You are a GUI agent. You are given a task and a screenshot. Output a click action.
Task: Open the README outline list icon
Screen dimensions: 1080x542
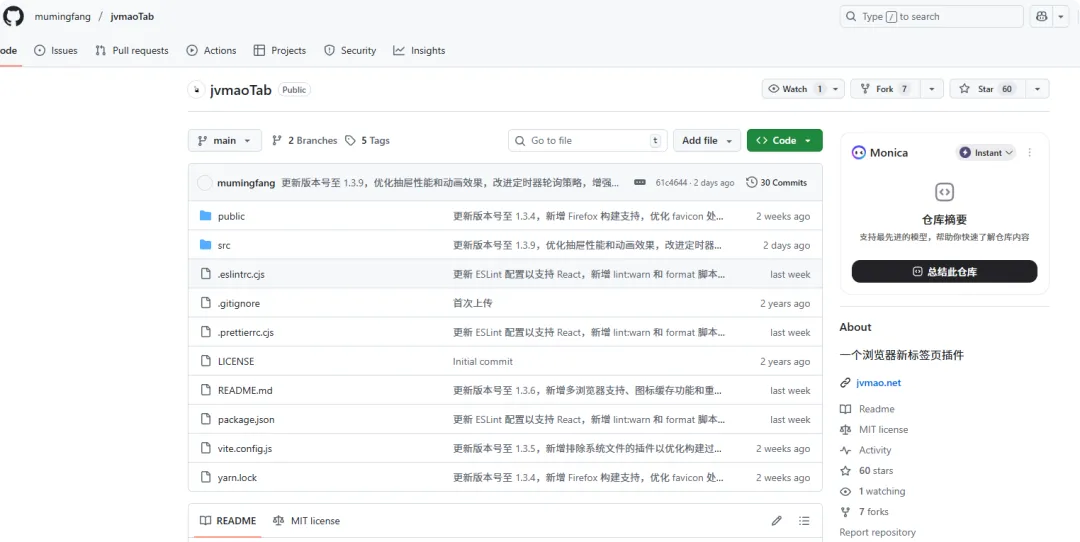[804, 521]
